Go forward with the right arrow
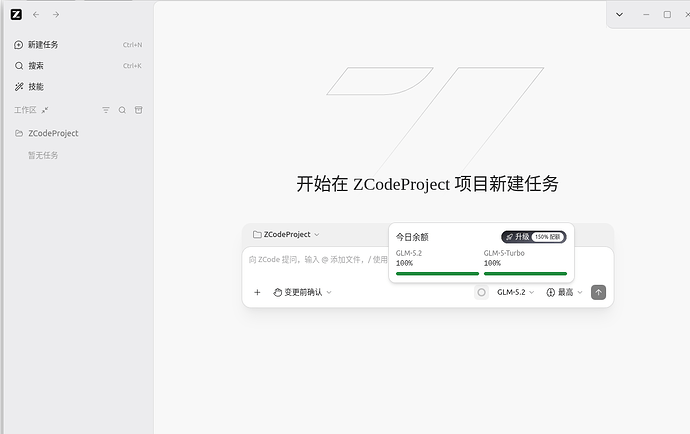 [x=56, y=15]
